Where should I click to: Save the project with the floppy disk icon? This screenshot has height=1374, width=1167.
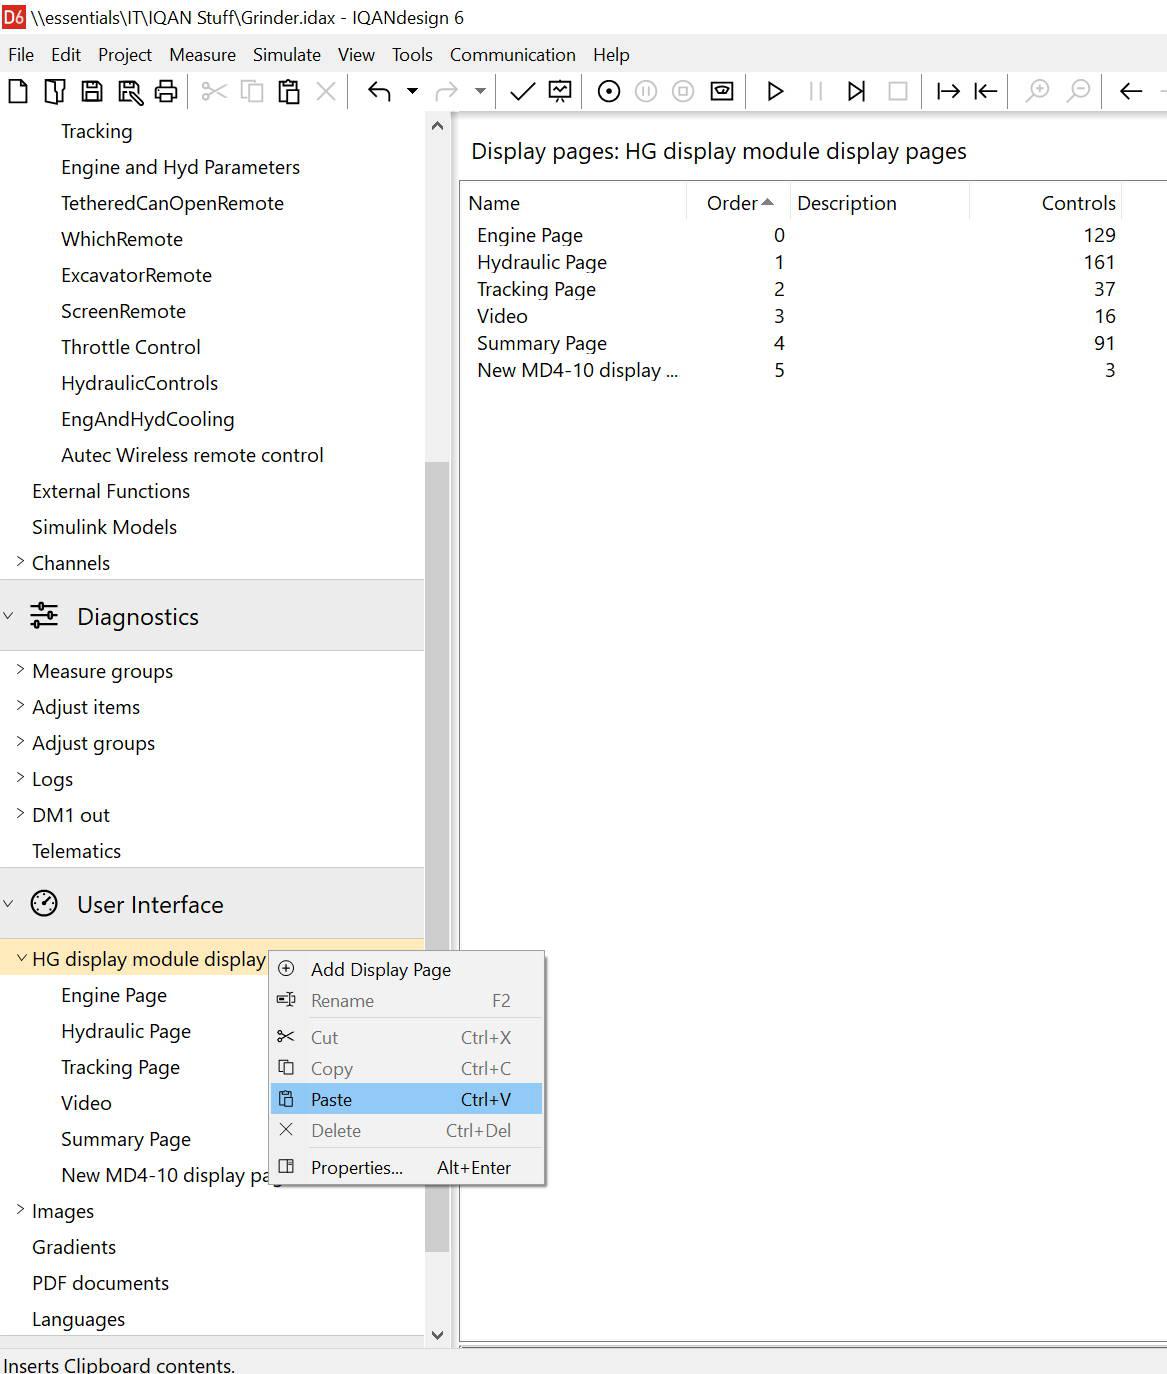coord(91,92)
